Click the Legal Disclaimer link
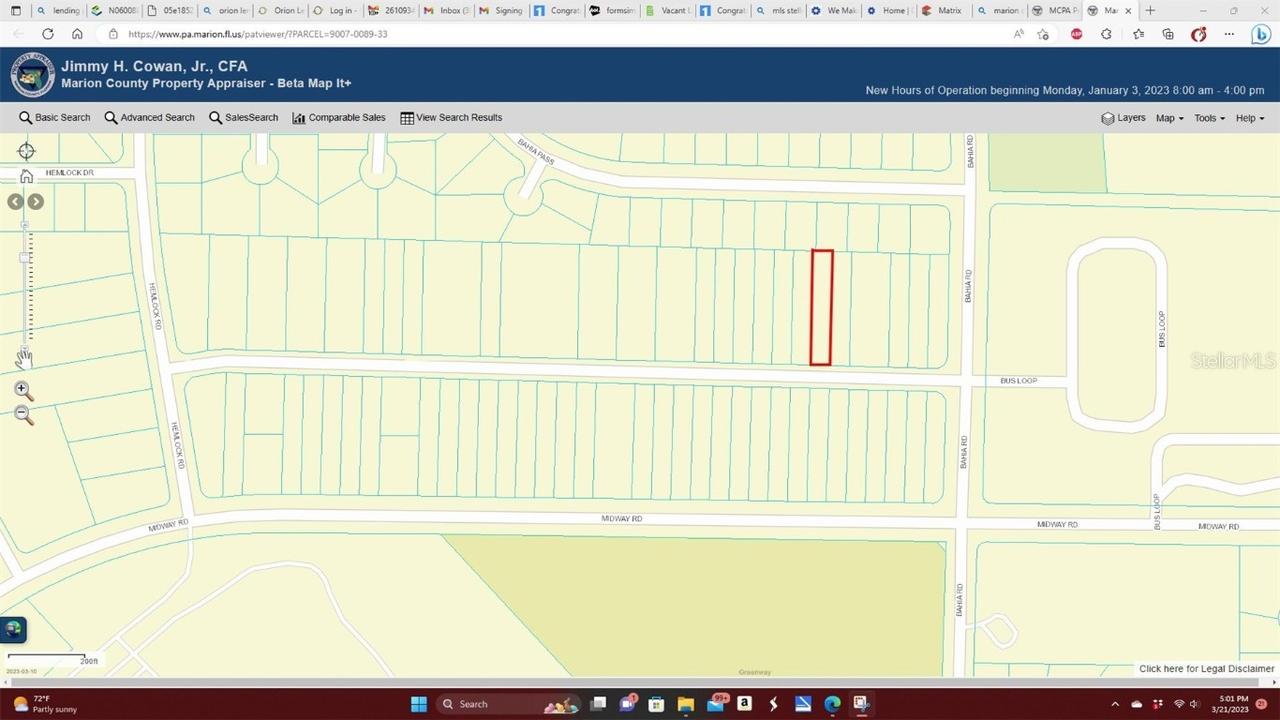 (1206, 668)
